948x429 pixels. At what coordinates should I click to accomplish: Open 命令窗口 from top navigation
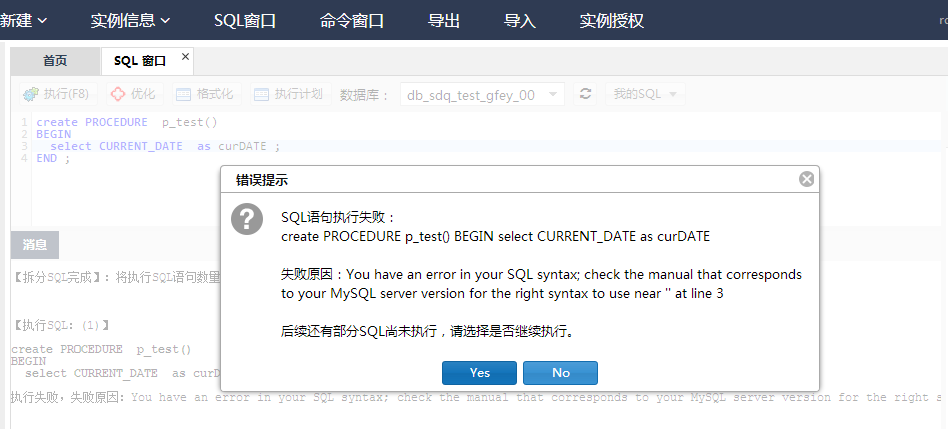coord(352,20)
